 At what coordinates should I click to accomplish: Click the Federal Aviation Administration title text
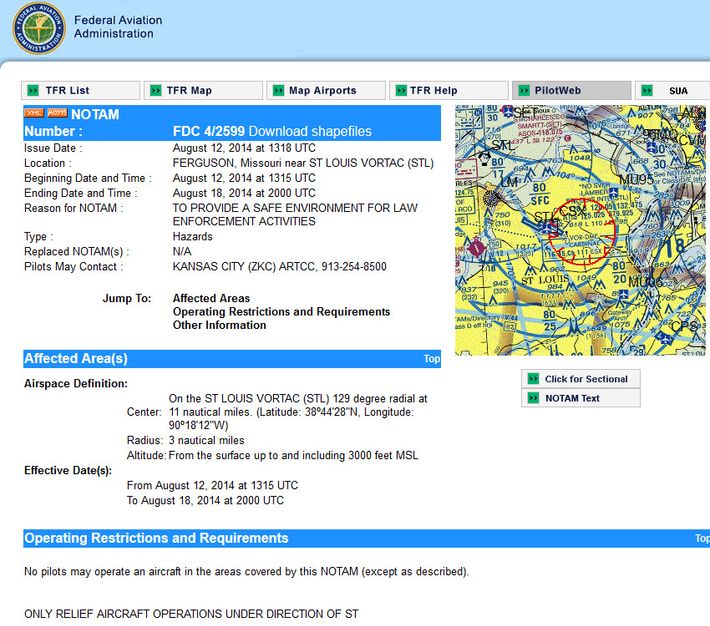tap(118, 27)
